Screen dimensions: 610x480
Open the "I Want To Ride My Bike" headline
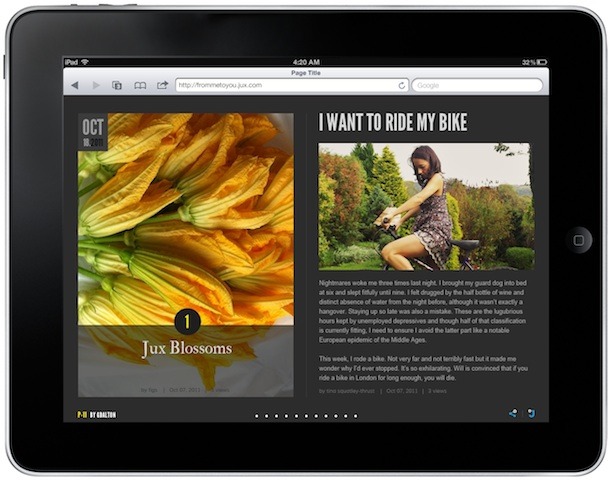coord(393,123)
